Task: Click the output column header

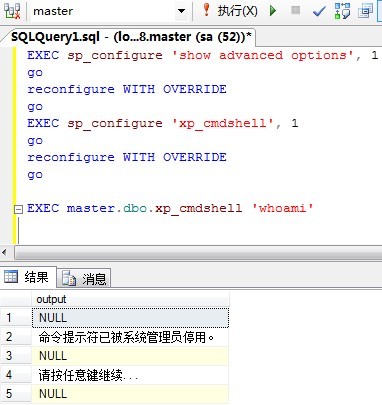Action: 130,299
